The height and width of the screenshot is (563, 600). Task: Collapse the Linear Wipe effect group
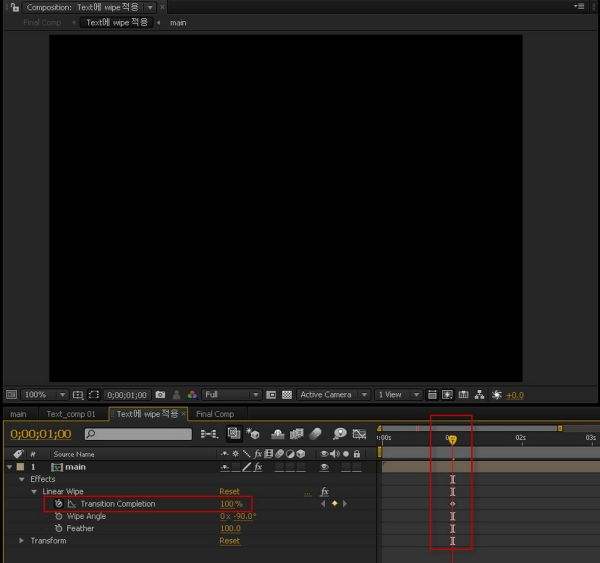point(33,492)
